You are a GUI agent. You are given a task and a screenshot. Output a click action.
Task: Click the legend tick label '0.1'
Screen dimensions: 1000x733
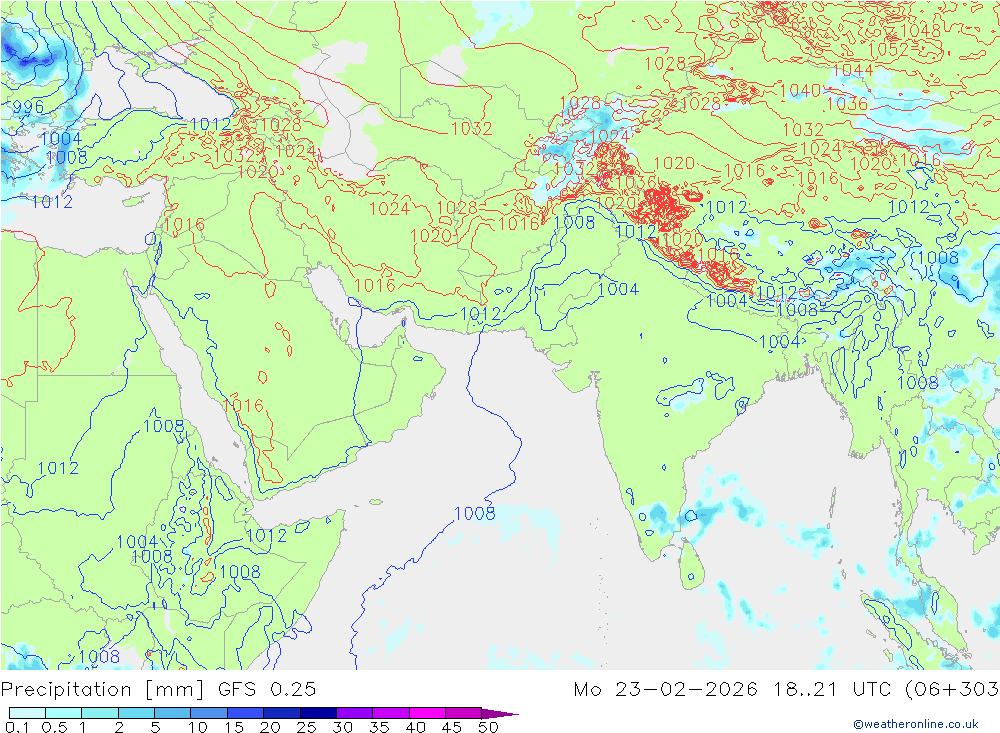point(17,727)
